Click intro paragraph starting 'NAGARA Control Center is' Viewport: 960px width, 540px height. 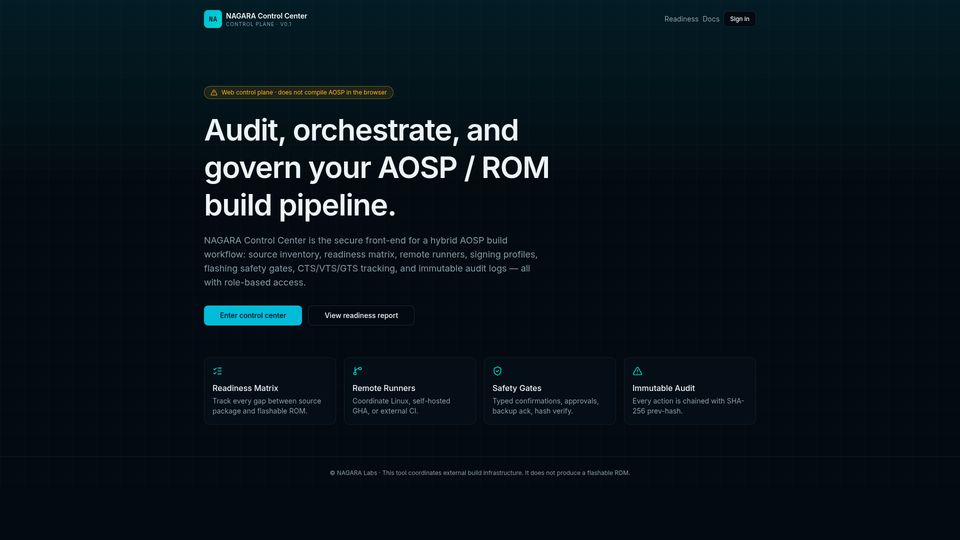[371, 261]
